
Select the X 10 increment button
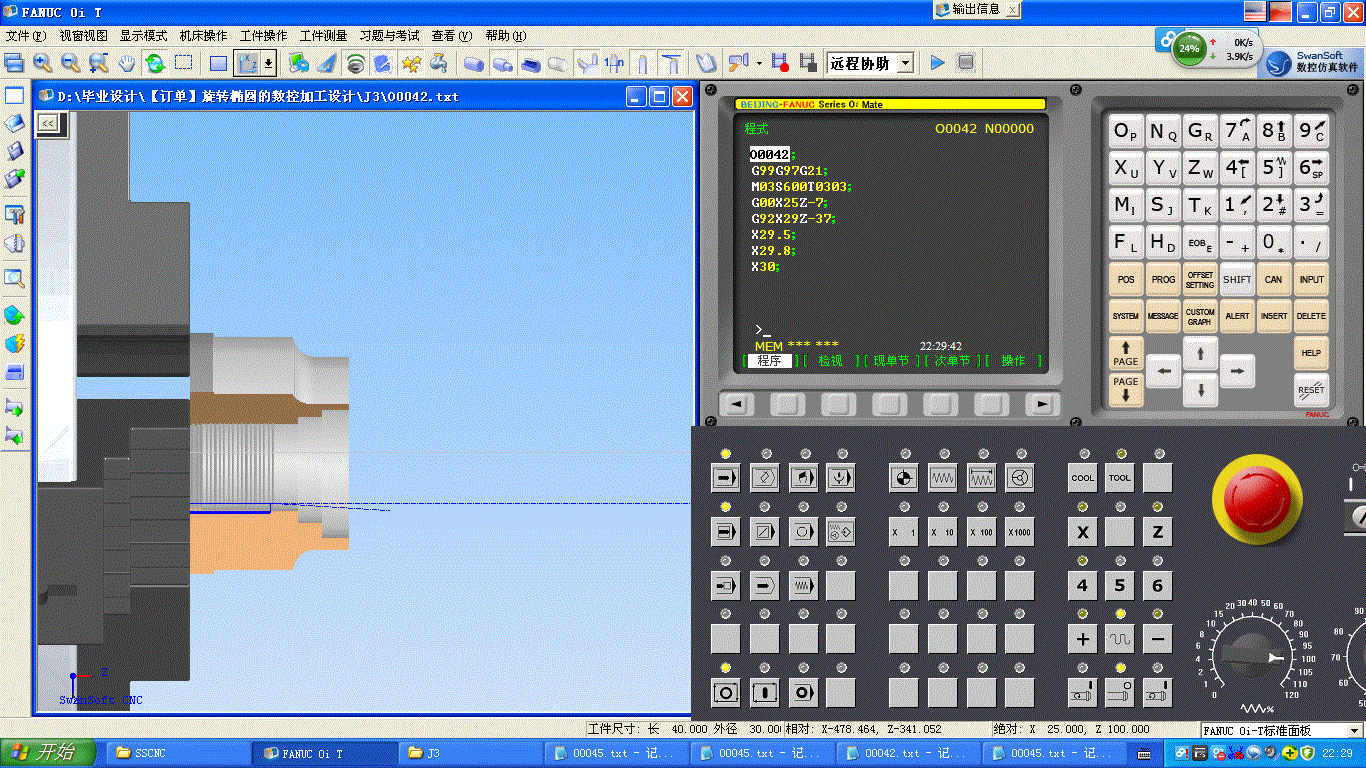pyautogui.click(x=942, y=532)
